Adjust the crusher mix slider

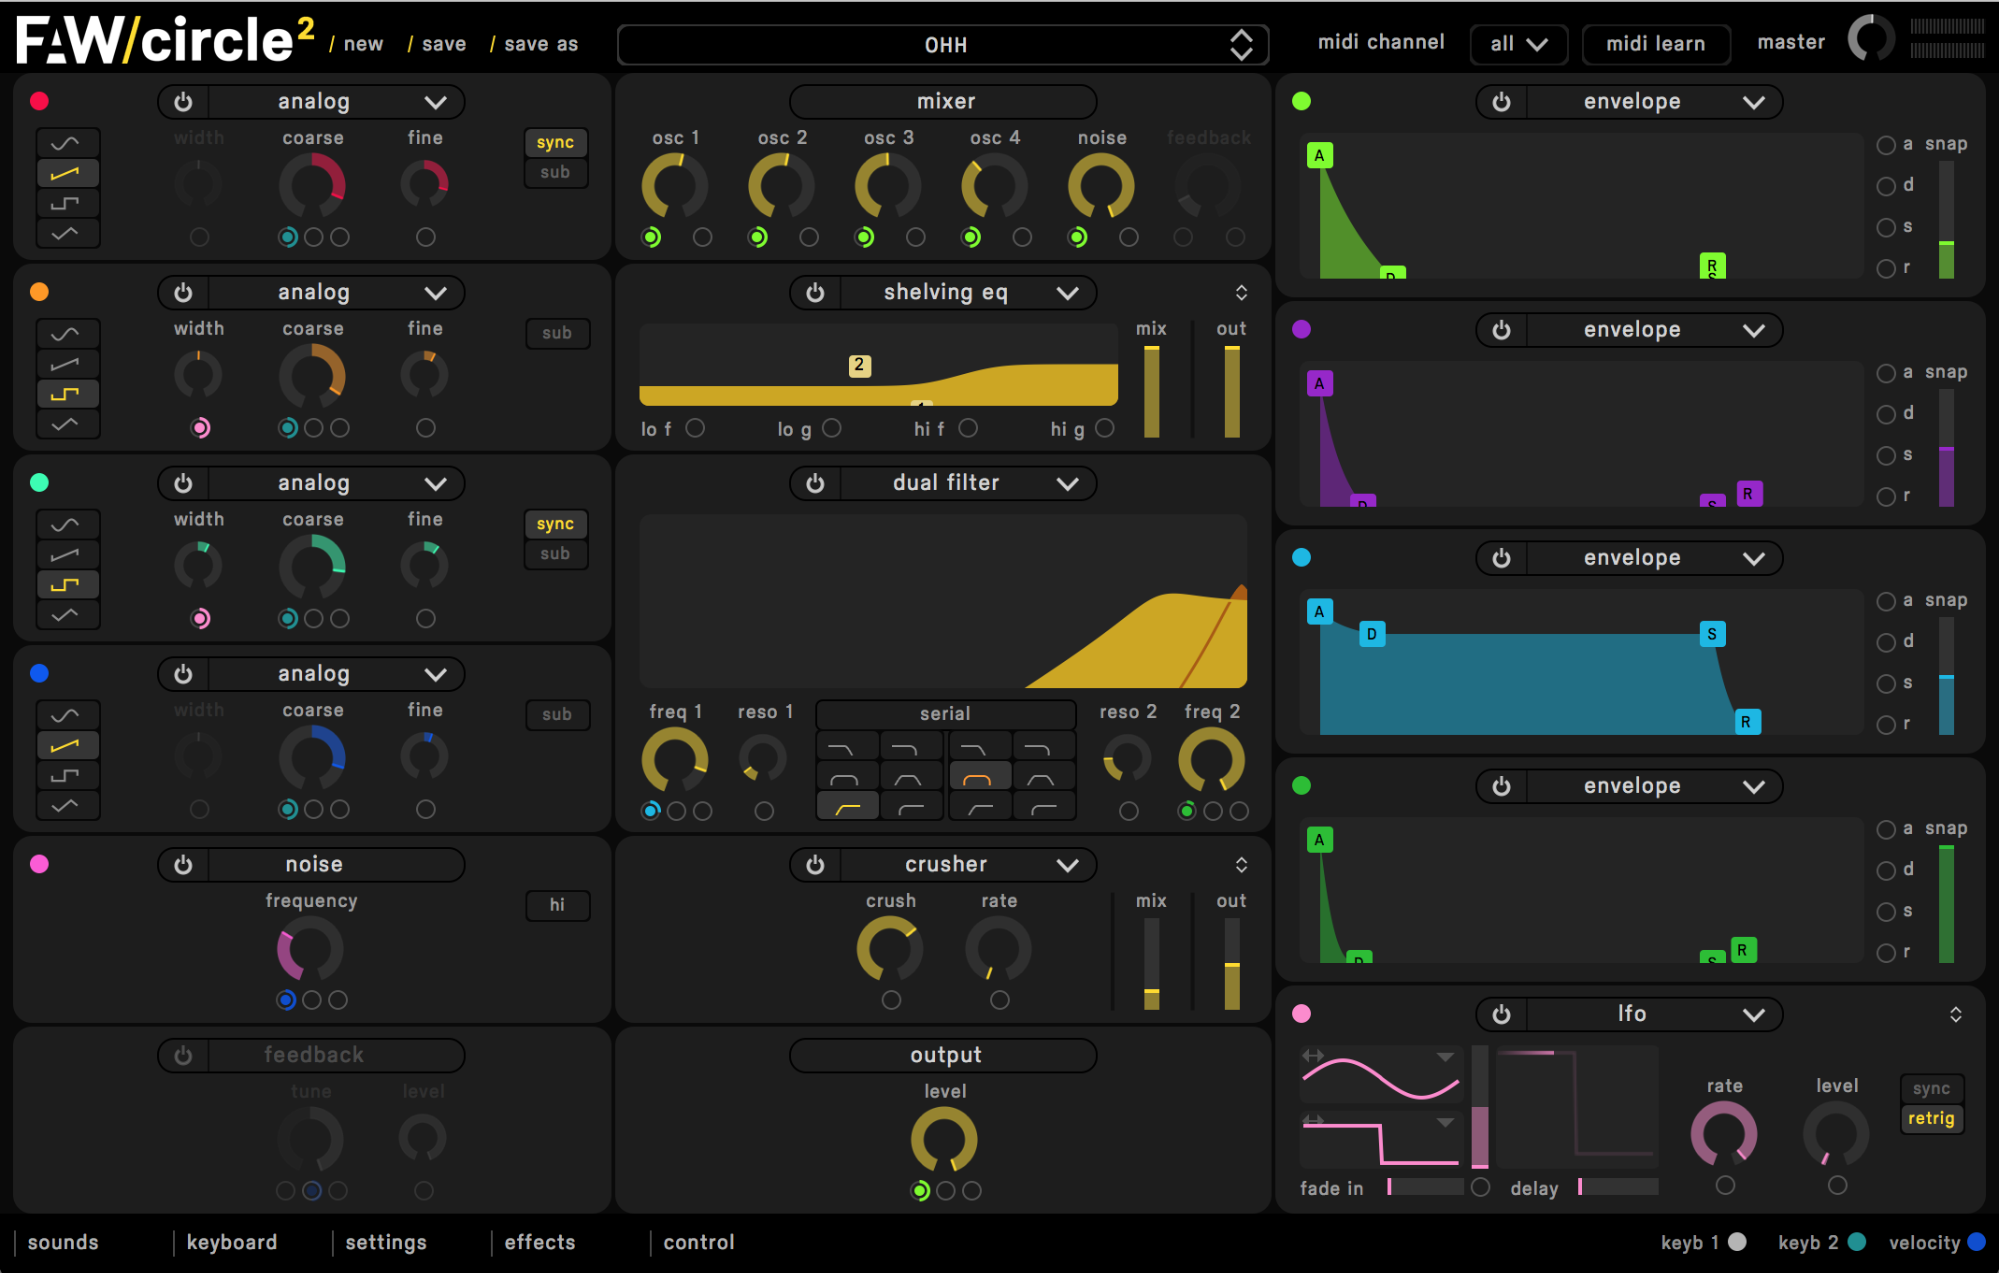click(x=1151, y=964)
